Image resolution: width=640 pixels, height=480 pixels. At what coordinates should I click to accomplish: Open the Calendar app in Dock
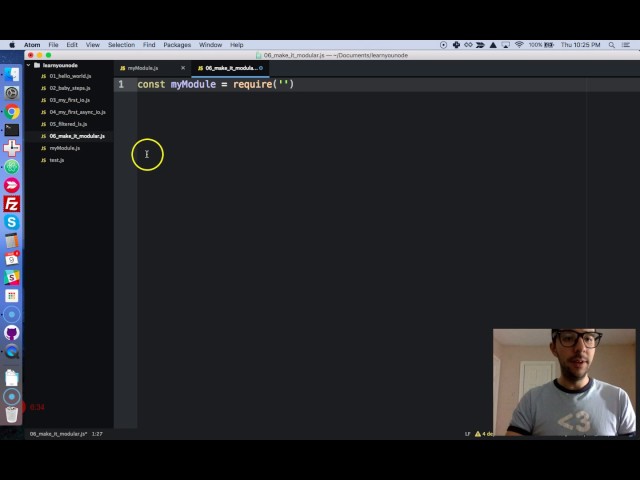click(x=11, y=259)
